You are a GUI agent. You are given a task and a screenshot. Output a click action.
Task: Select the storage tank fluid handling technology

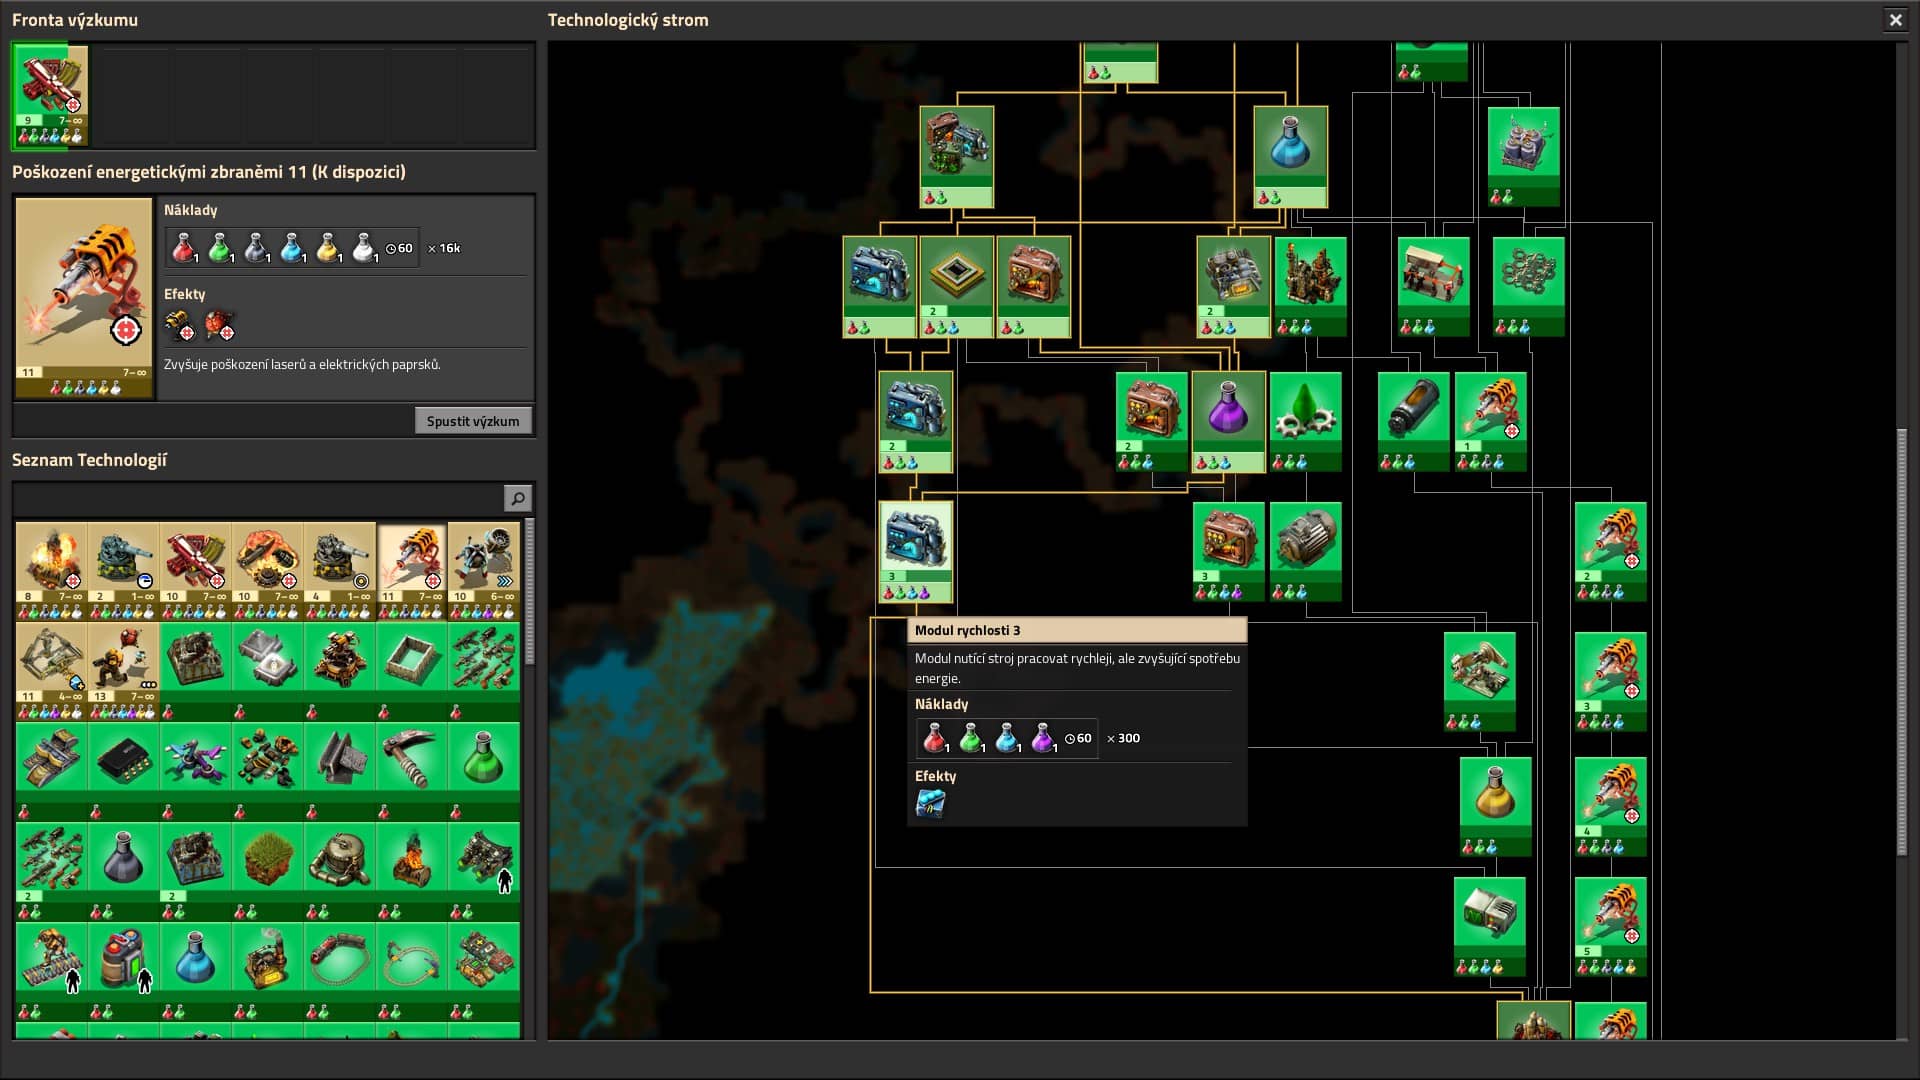point(340,870)
